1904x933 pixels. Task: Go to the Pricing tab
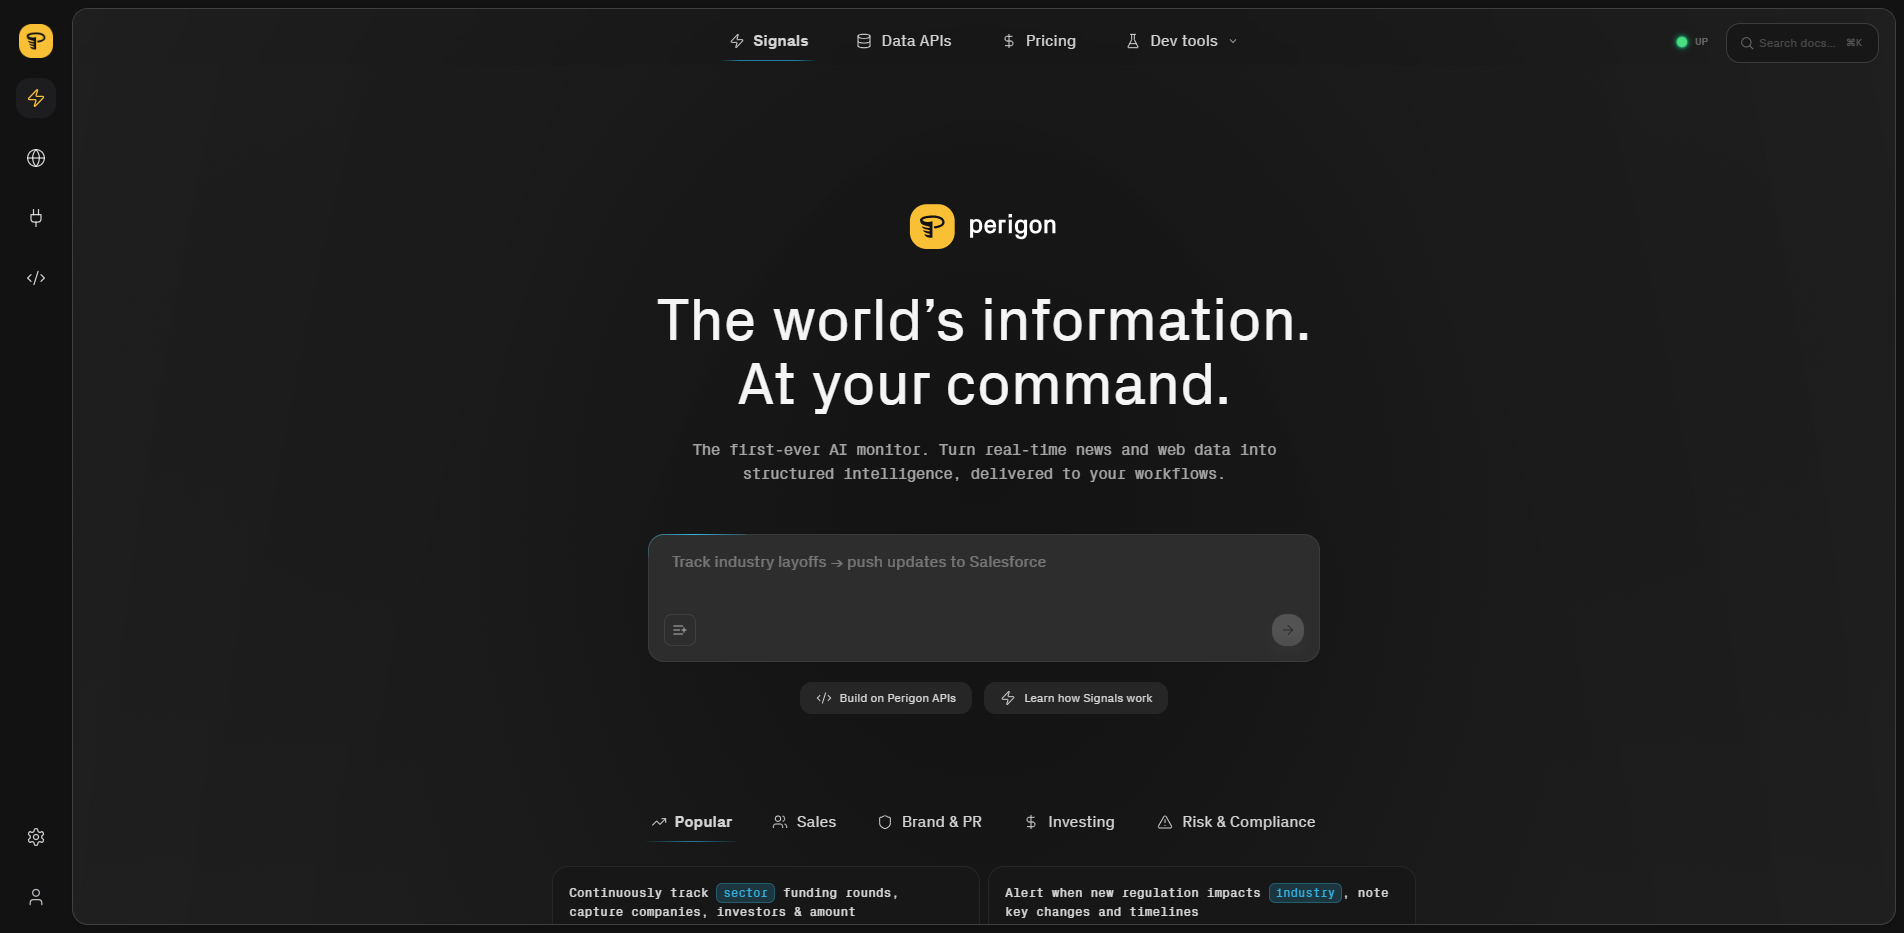(1039, 41)
